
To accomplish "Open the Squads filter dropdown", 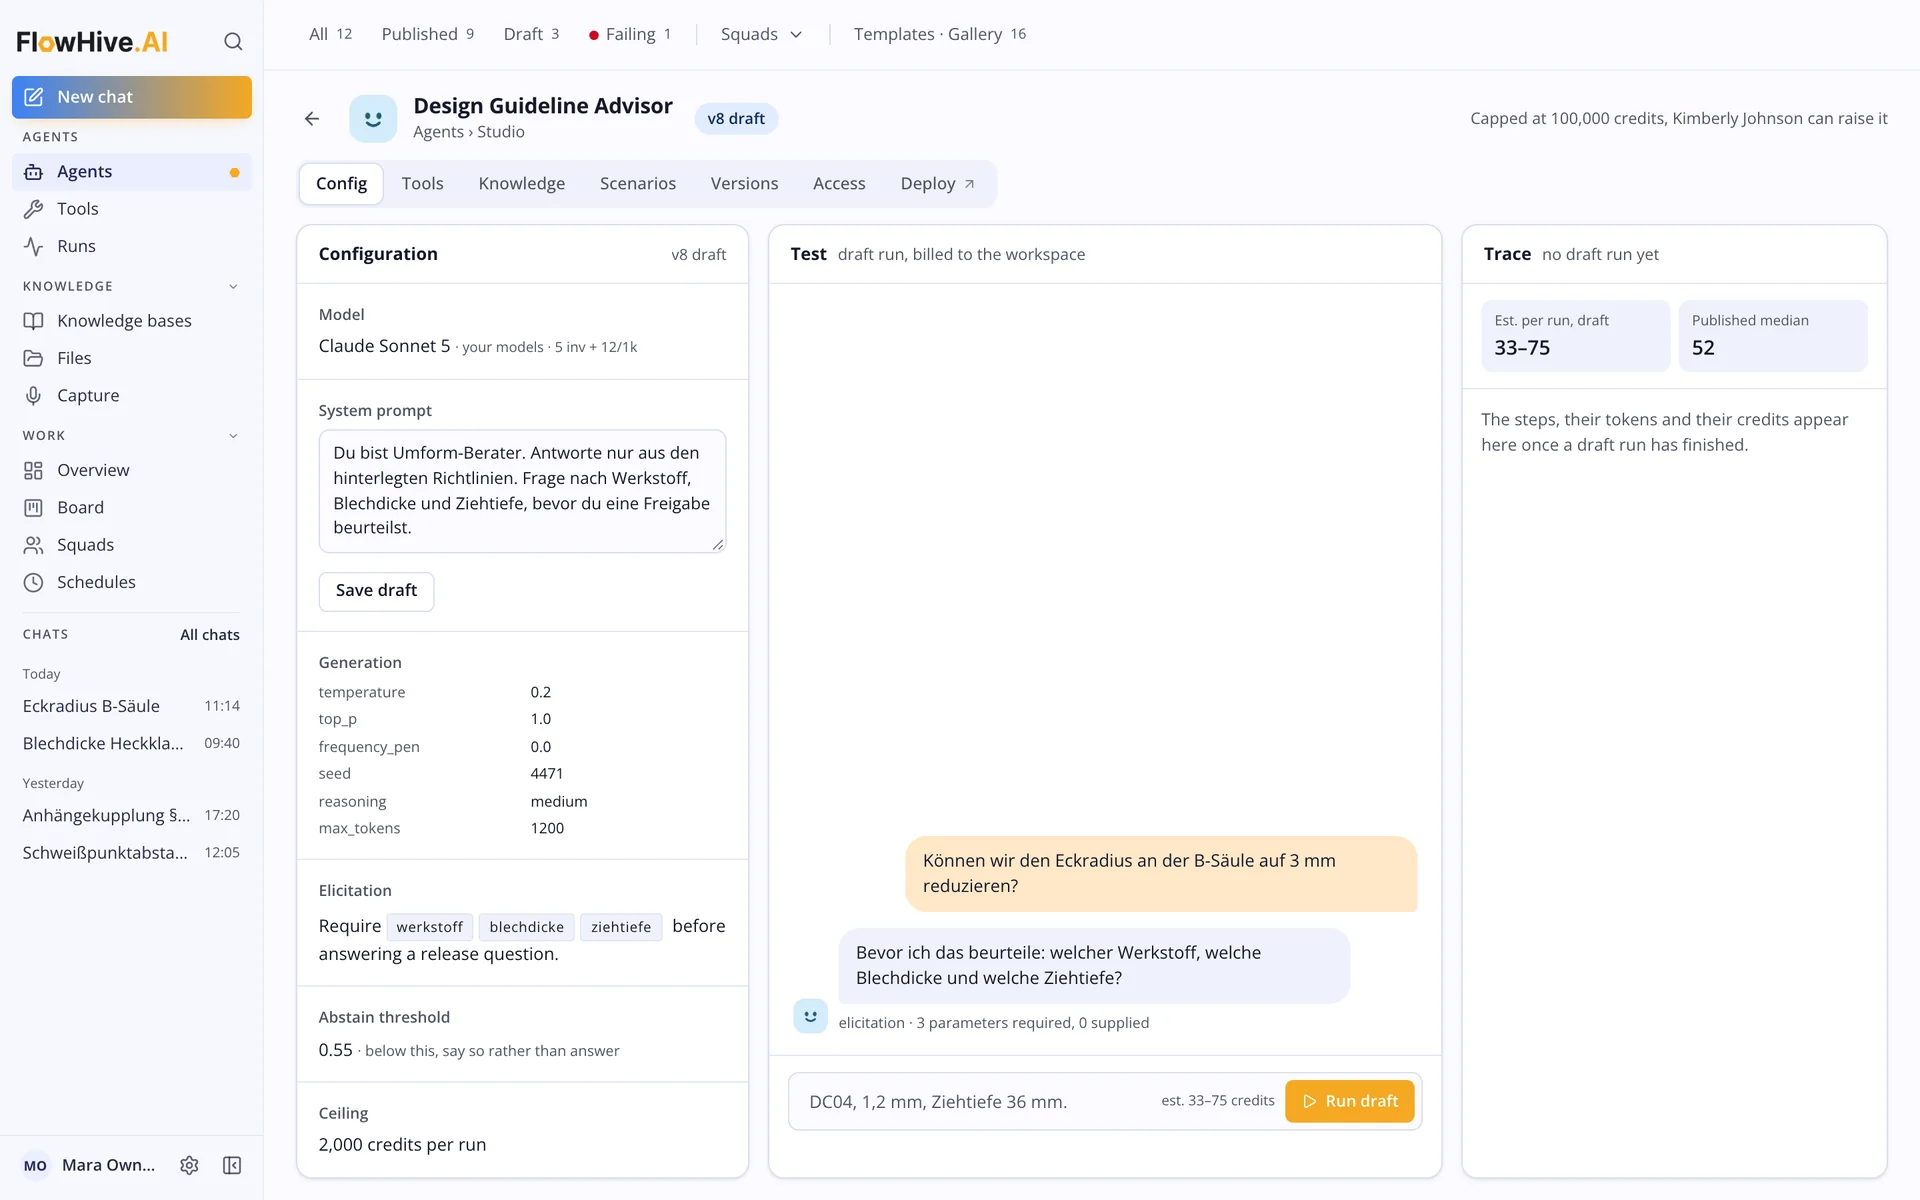I will coord(761,34).
